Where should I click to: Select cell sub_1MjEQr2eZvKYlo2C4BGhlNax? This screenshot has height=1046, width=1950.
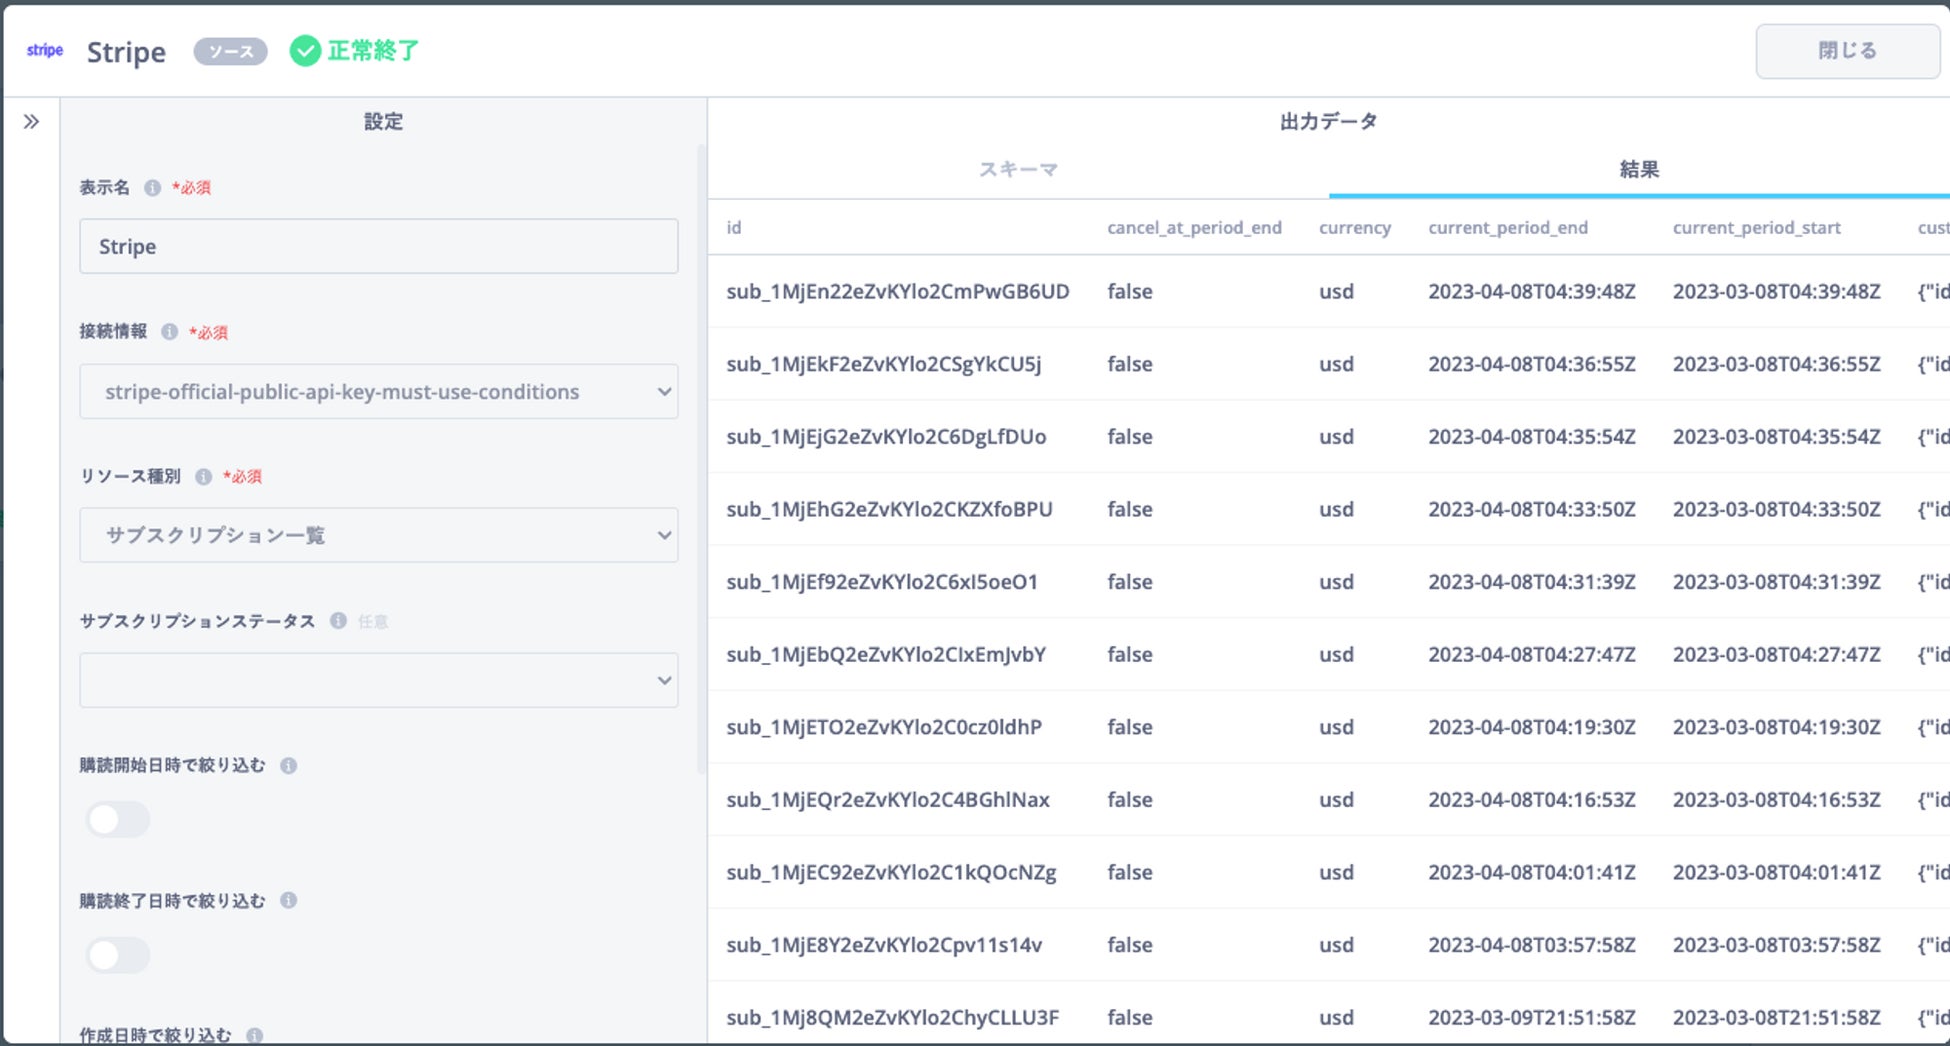[888, 800]
